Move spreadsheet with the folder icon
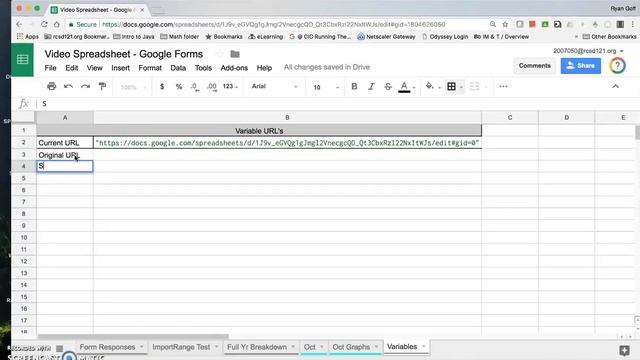 pos(235,54)
